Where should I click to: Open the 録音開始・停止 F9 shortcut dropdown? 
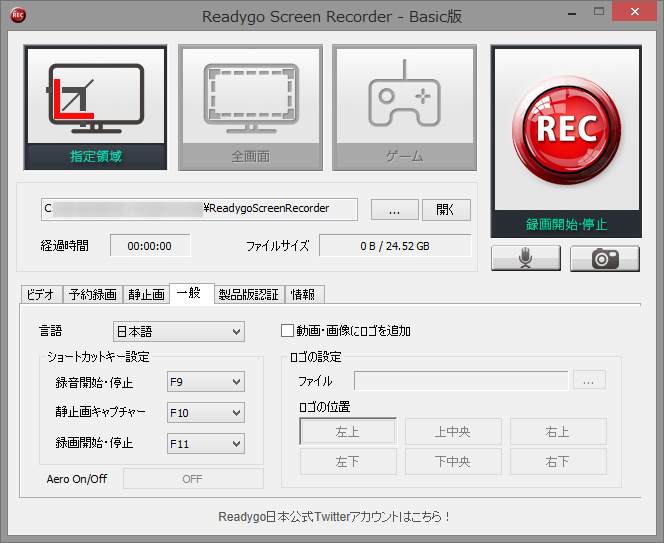pyautogui.click(x=205, y=382)
